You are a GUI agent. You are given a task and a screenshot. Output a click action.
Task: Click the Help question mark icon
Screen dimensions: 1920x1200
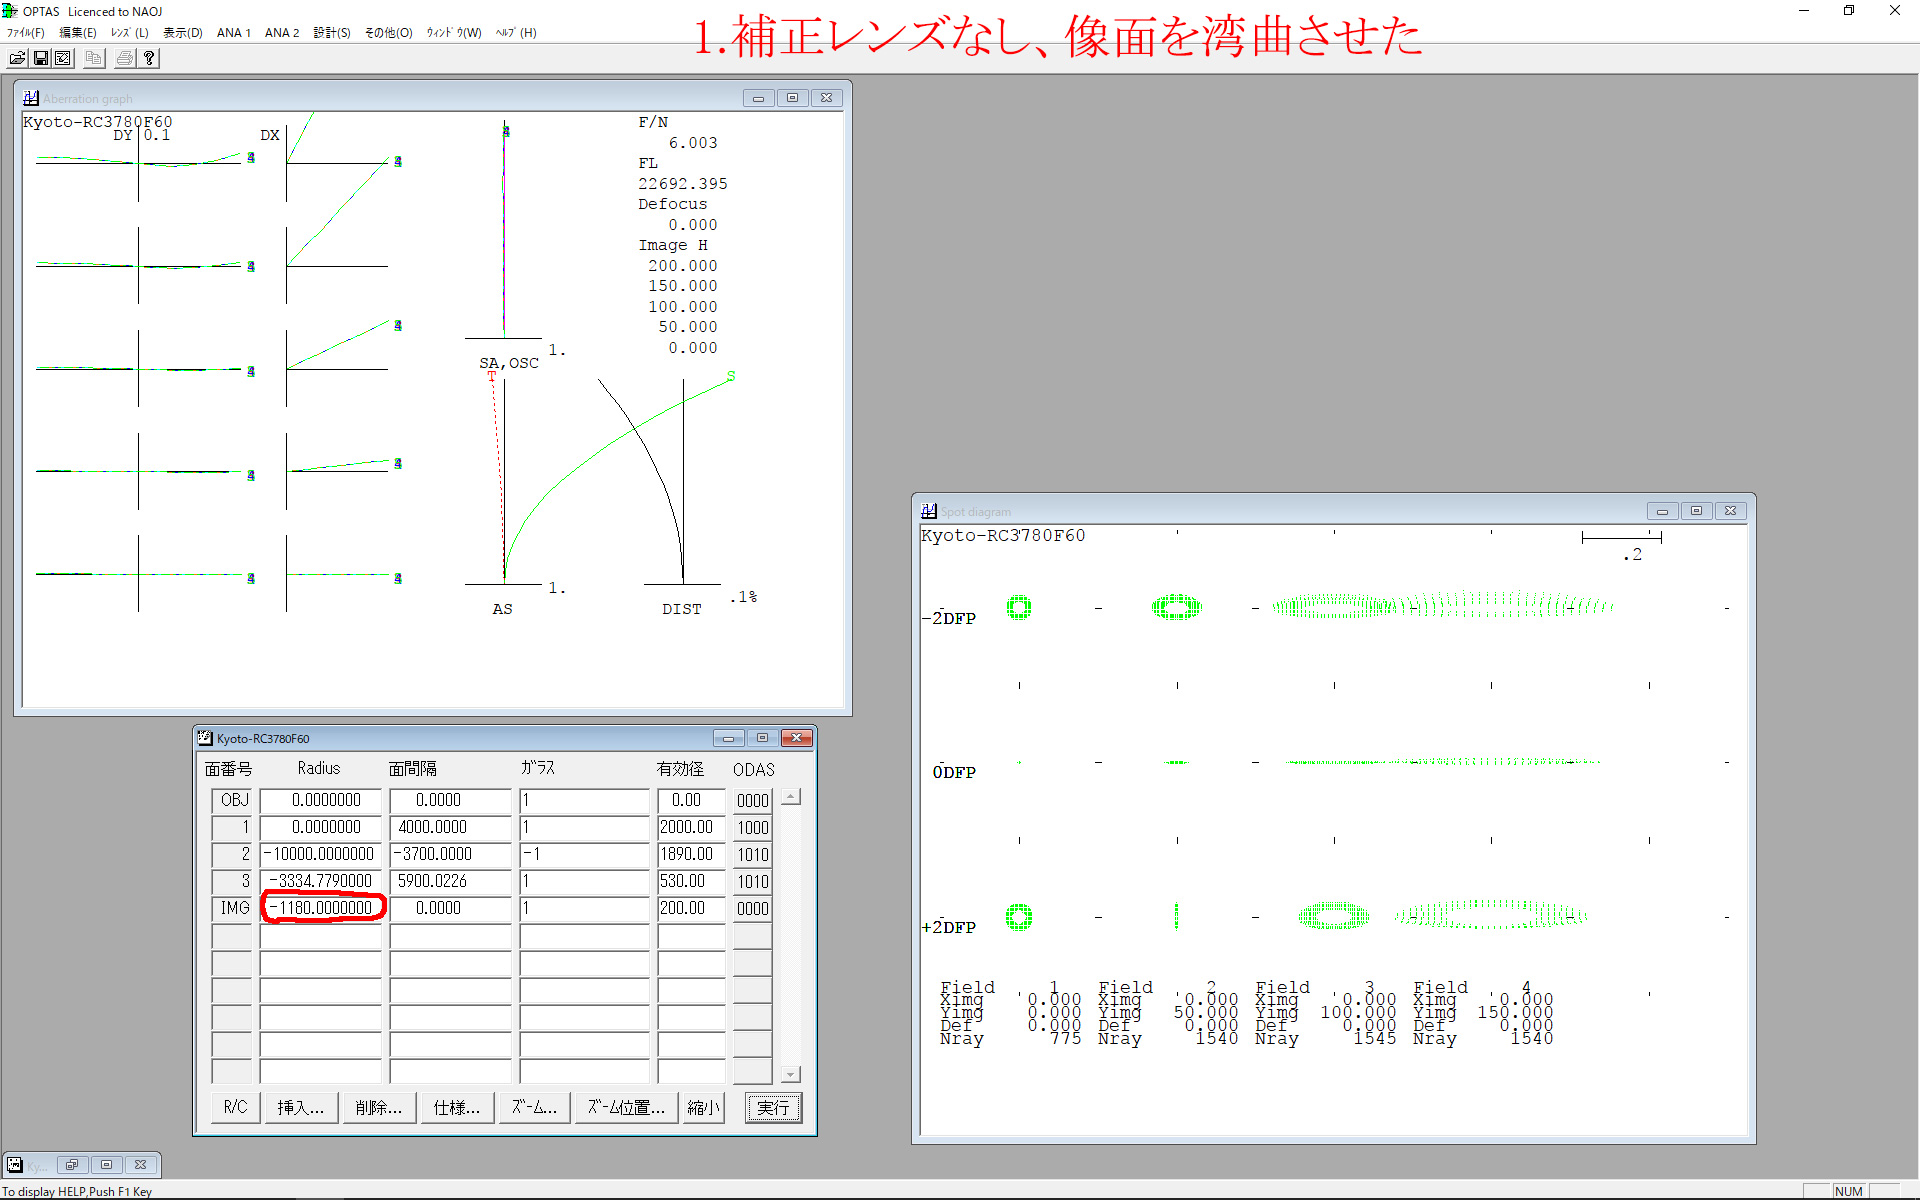click(149, 58)
